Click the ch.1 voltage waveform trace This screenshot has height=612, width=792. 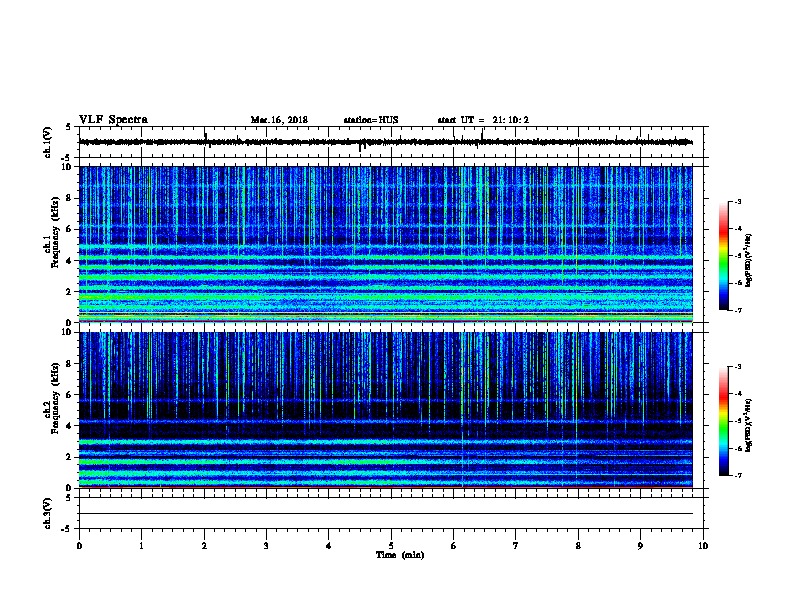386,142
